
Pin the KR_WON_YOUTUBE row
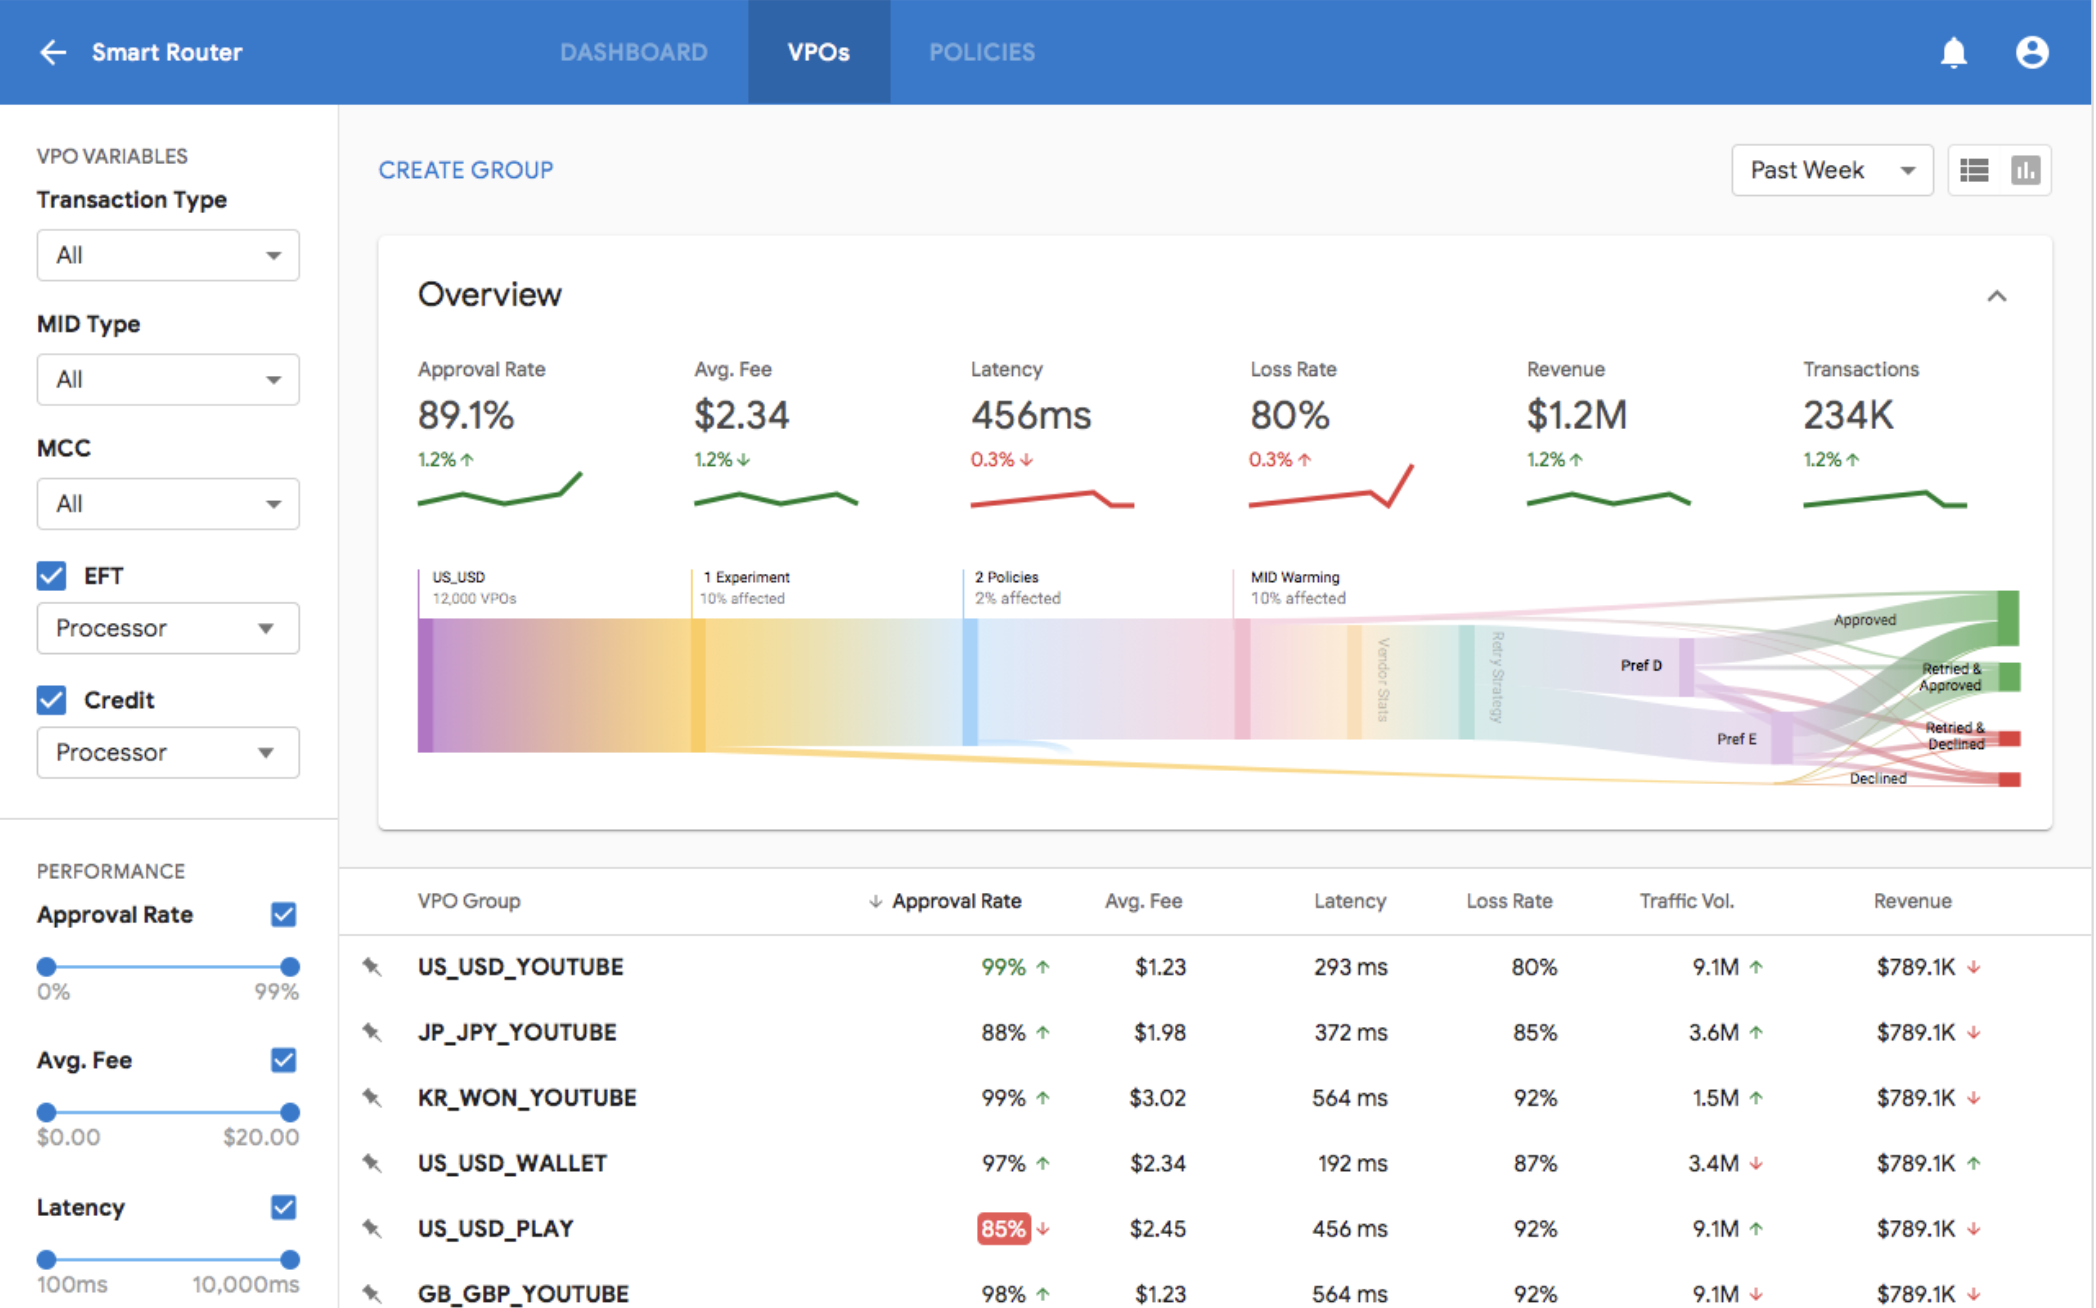click(x=372, y=1098)
